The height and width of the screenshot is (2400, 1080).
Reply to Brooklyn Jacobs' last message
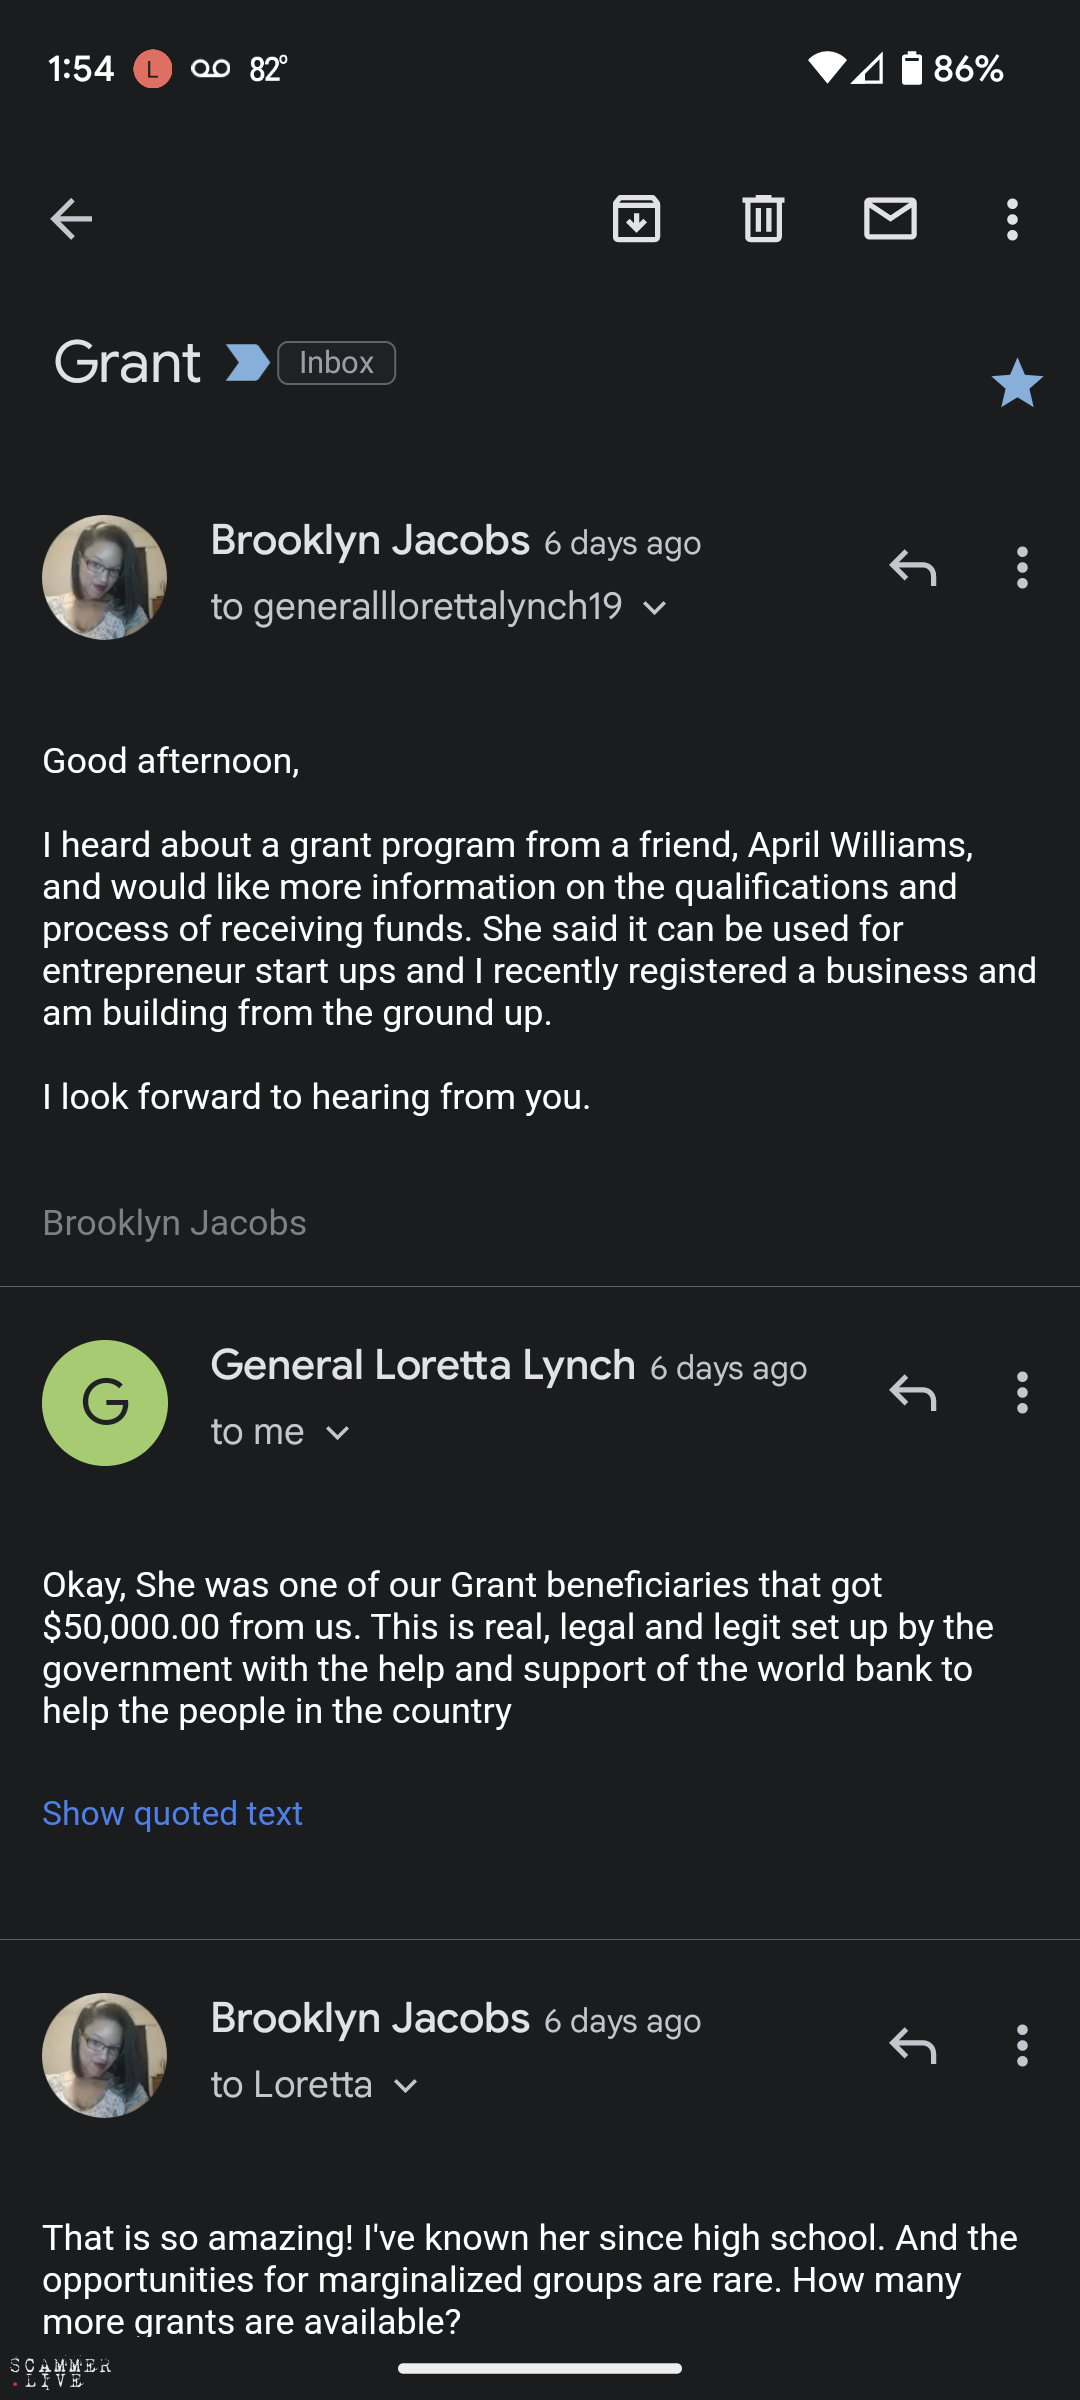coord(912,2046)
